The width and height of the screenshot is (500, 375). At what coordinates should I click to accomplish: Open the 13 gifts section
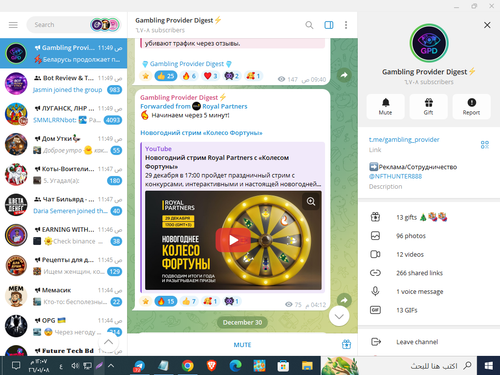coord(429,217)
